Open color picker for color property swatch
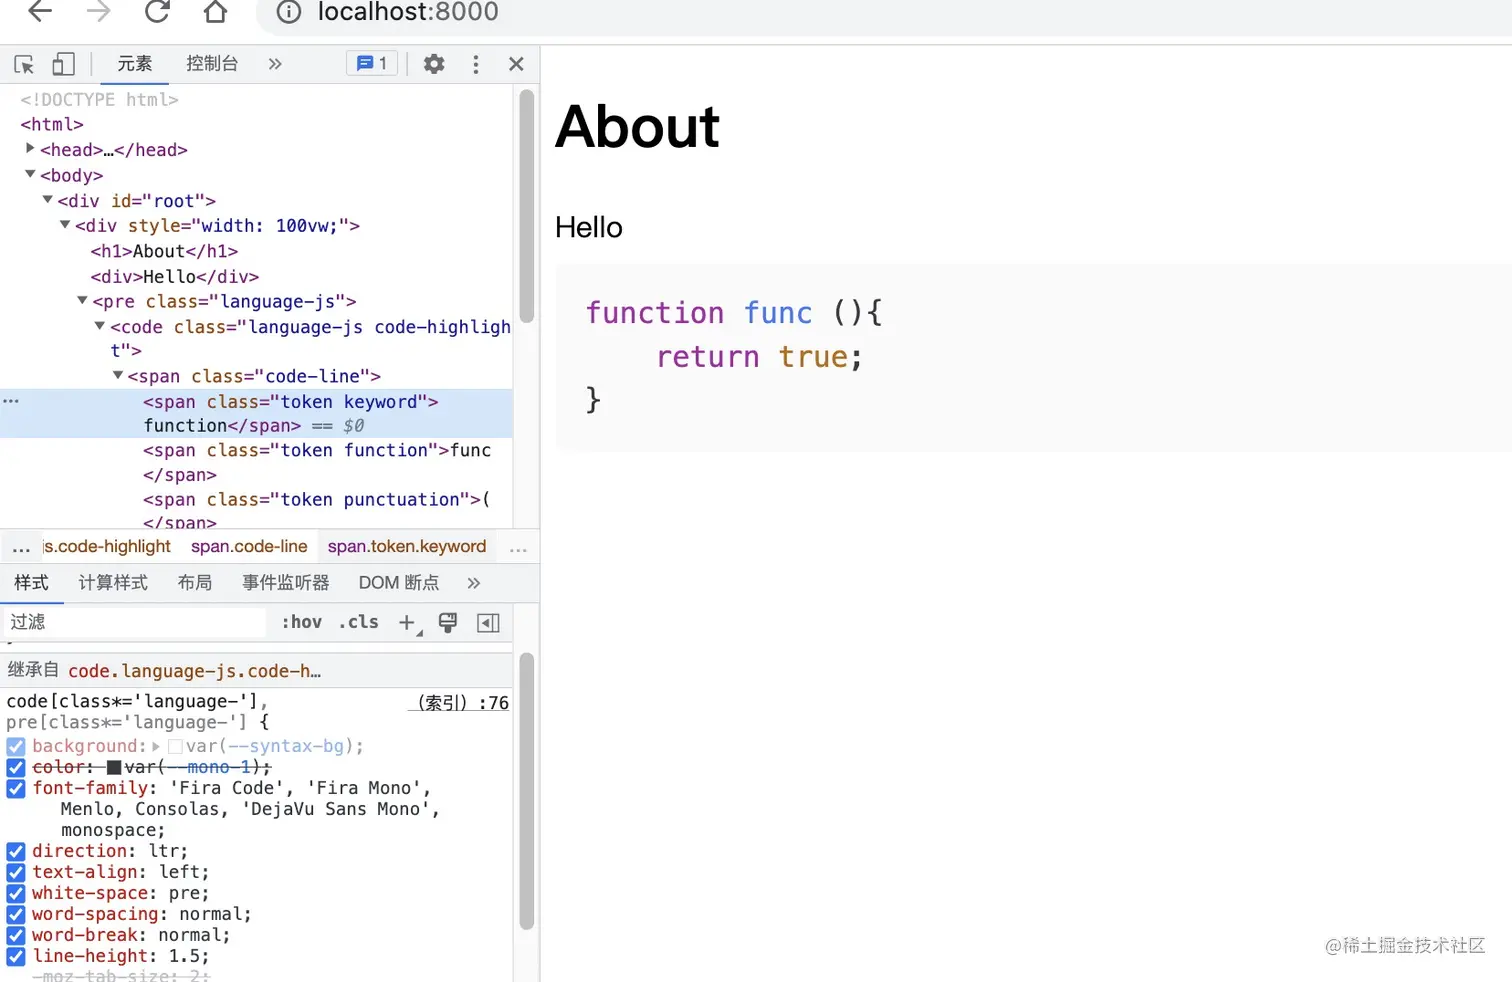Image resolution: width=1512 pixels, height=982 pixels. (x=114, y=767)
